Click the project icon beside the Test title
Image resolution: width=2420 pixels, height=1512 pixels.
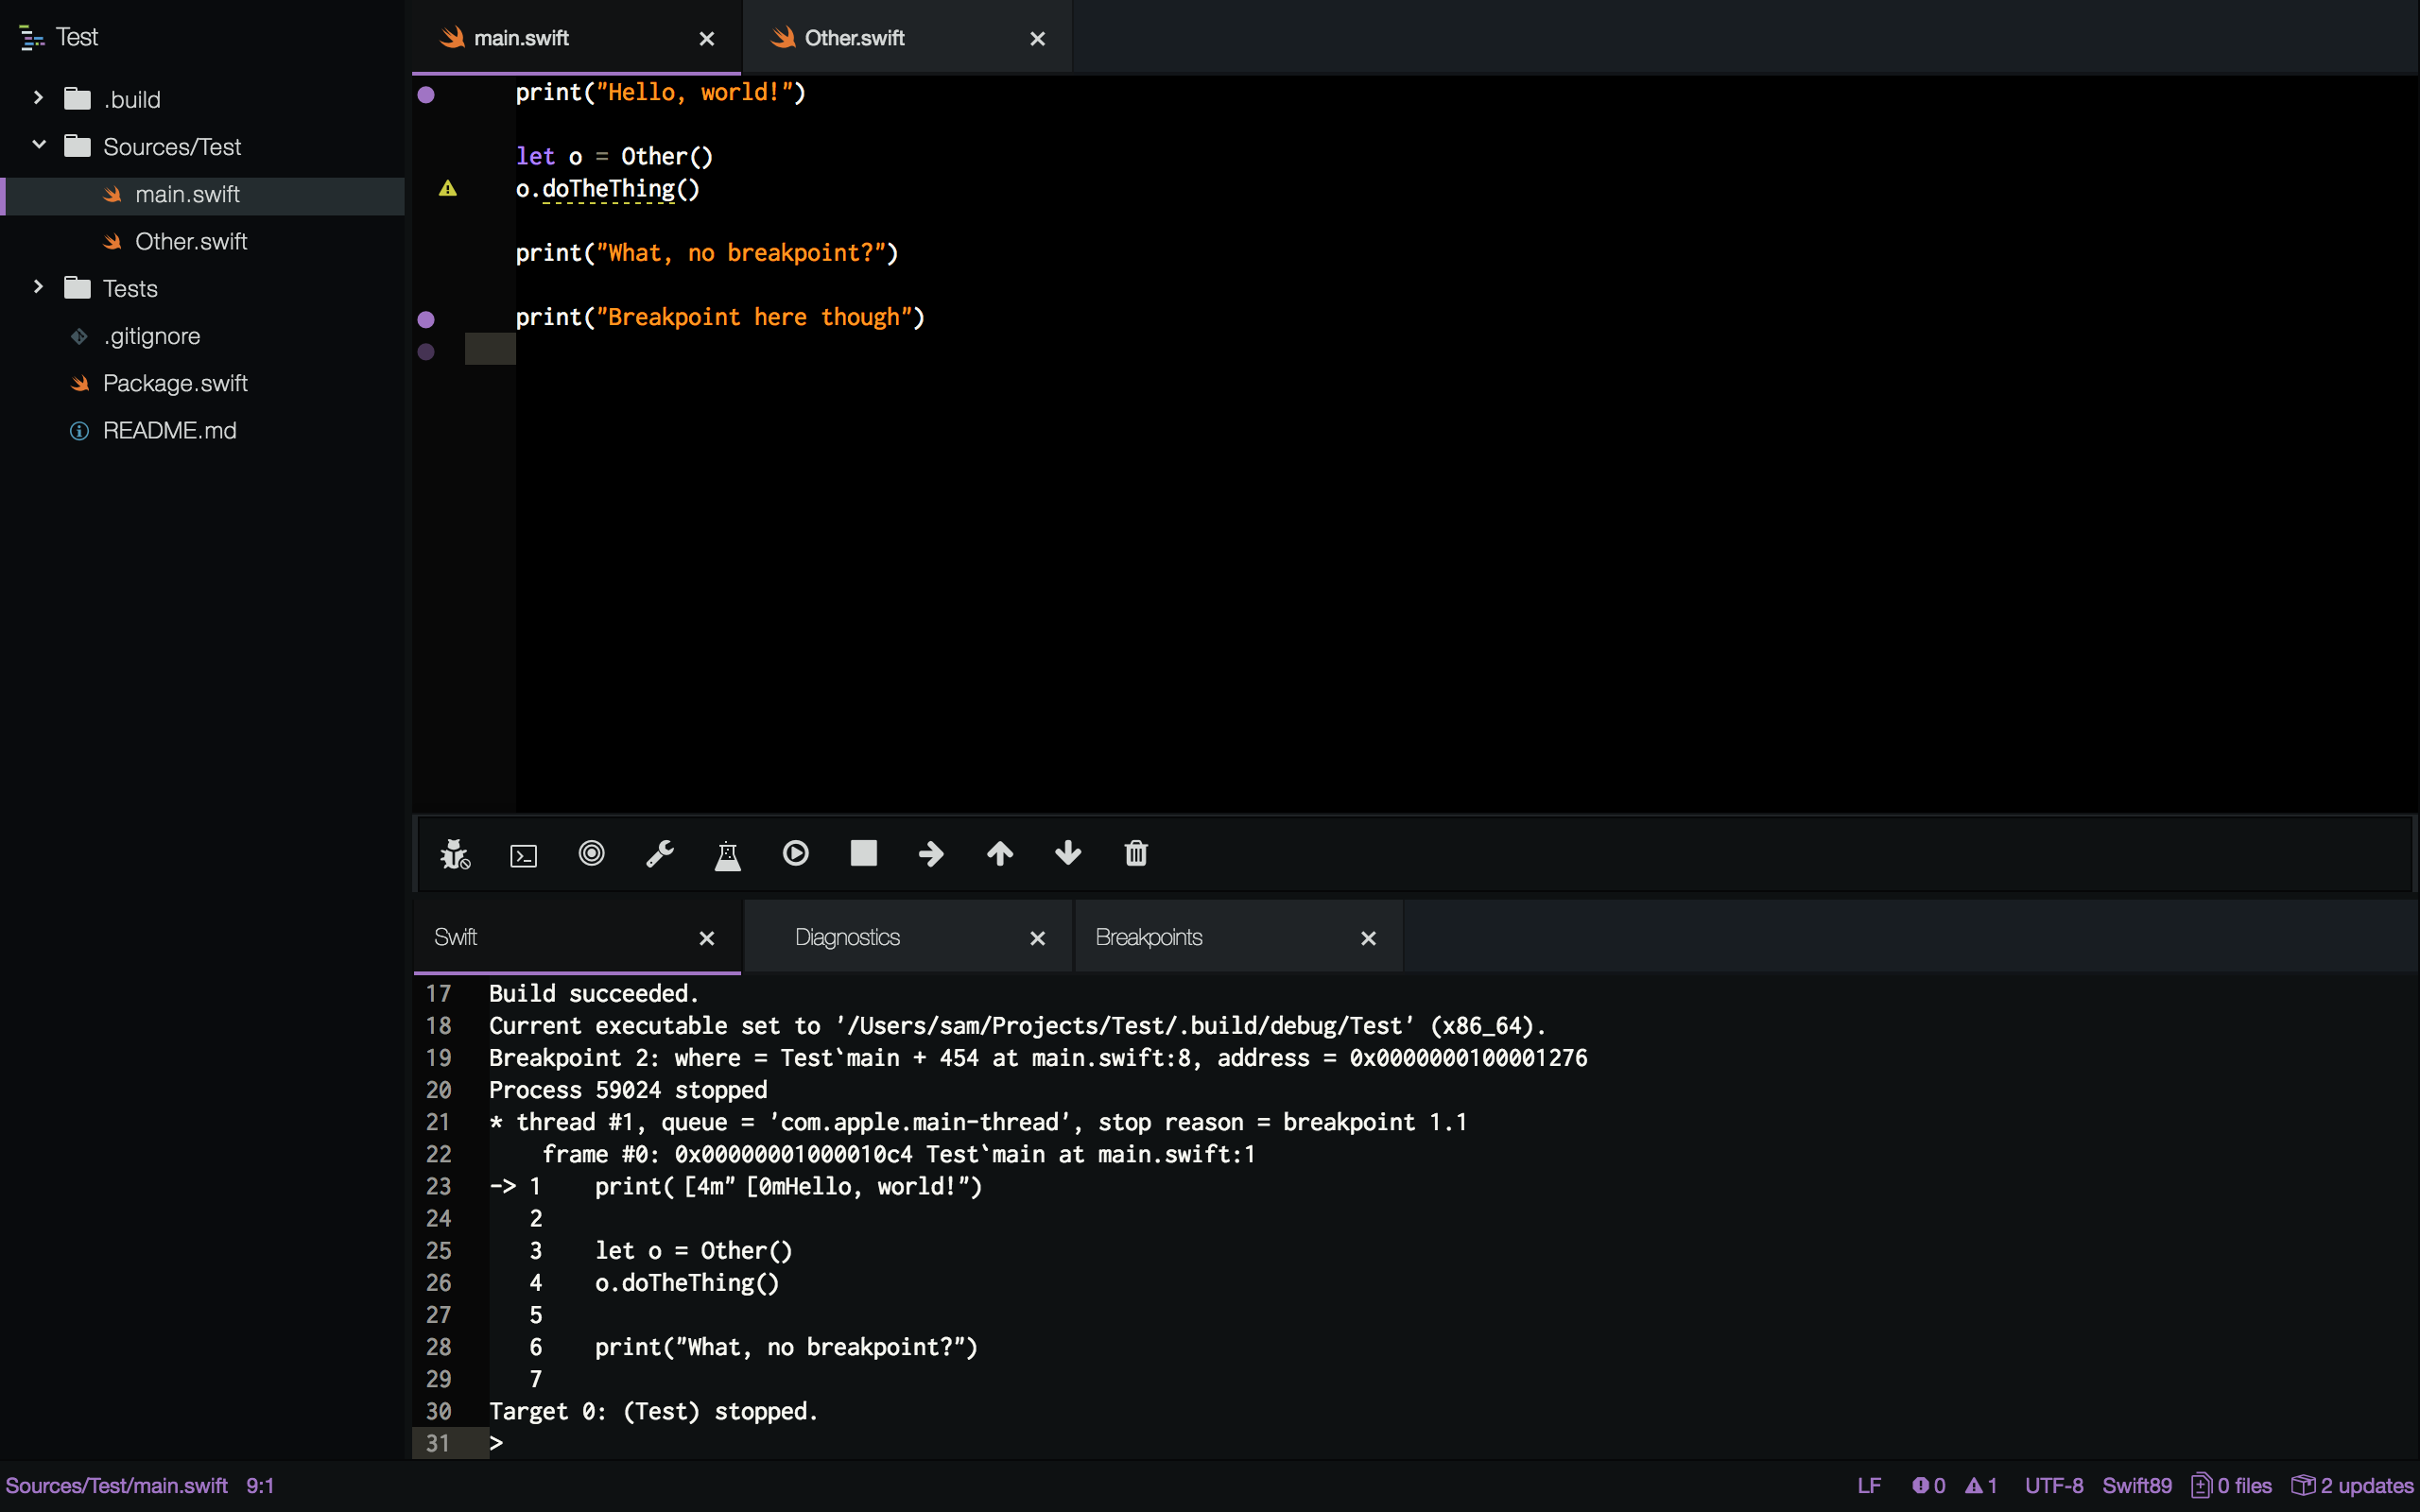pyautogui.click(x=31, y=38)
